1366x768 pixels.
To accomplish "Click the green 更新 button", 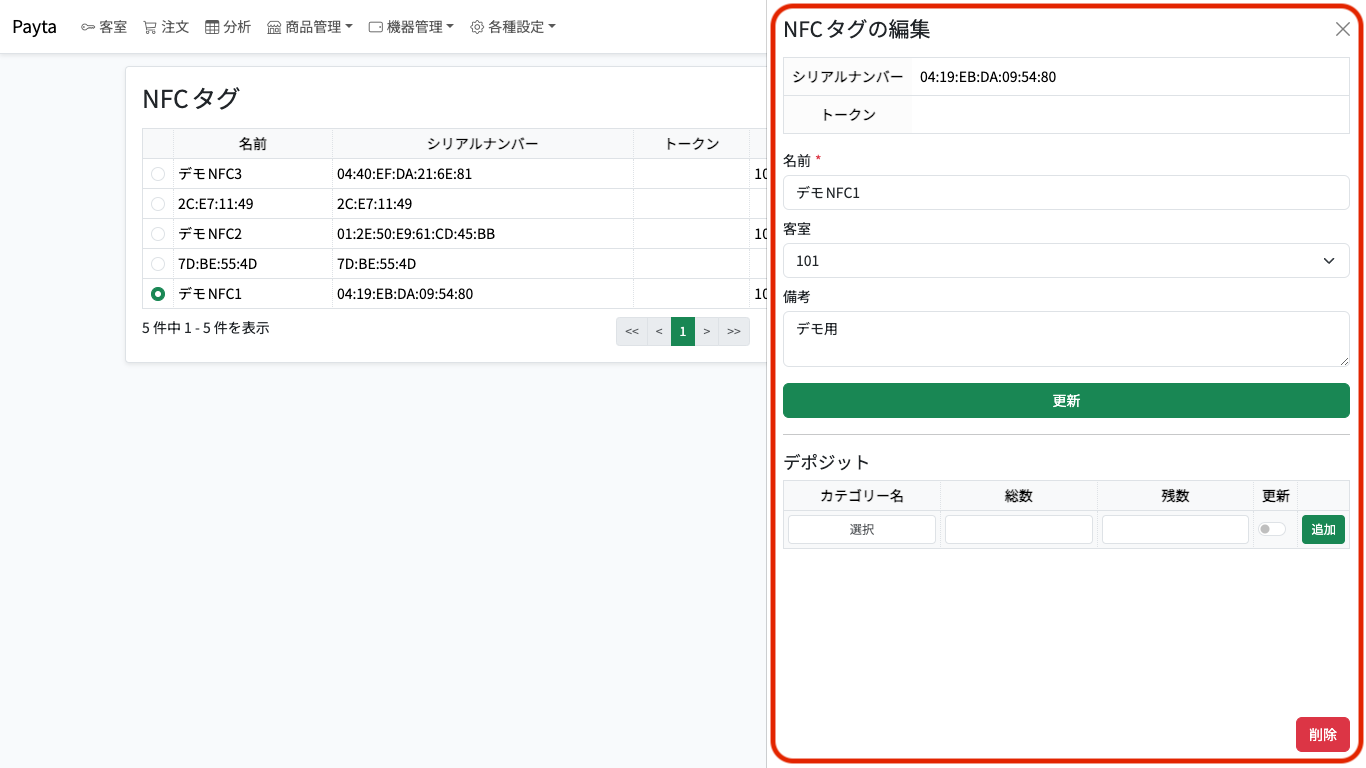I will (x=1066, y=401).
